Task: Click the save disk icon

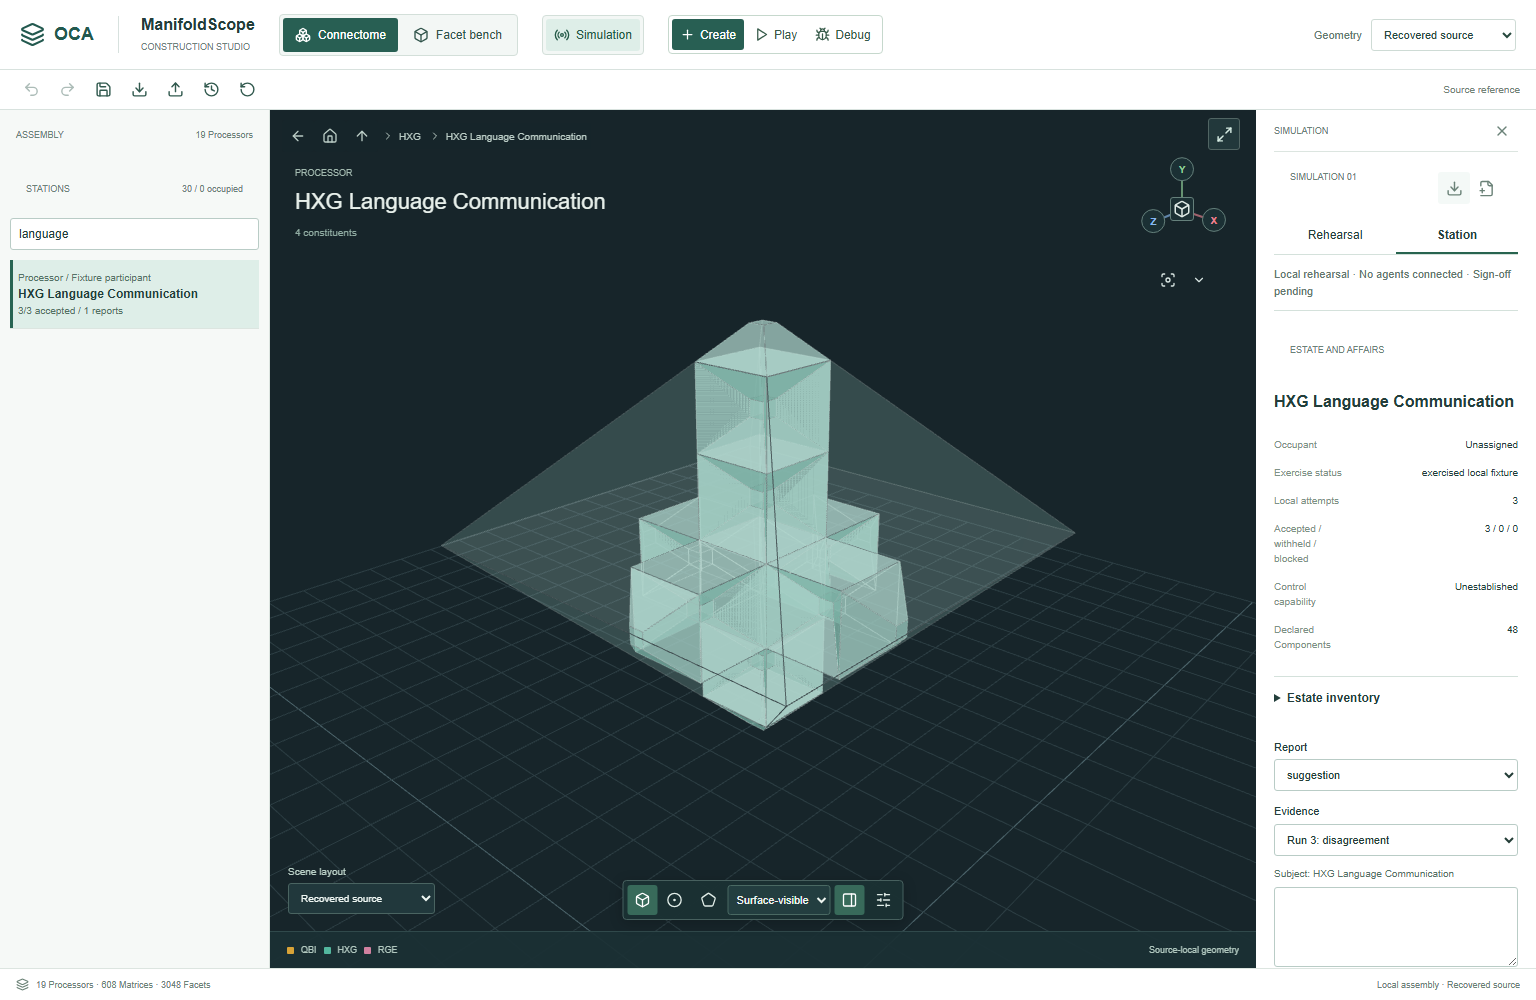Action: click(103, 90)
